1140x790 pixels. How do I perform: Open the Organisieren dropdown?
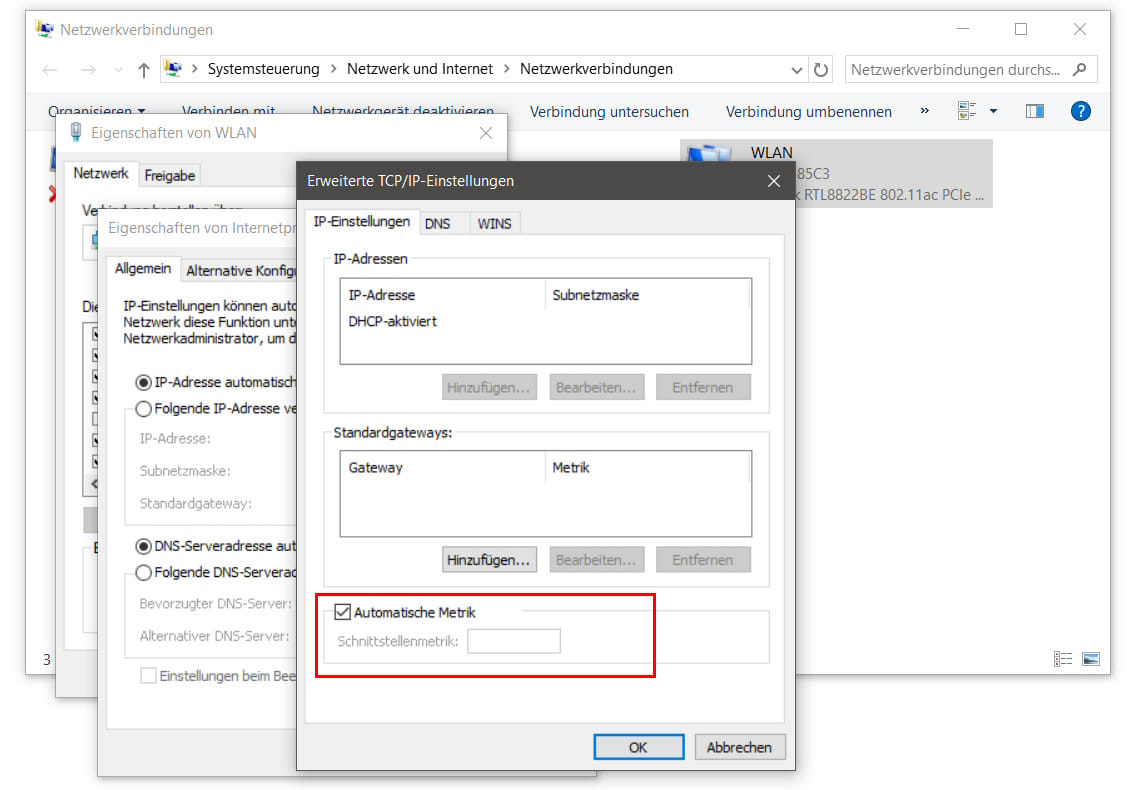92,110
